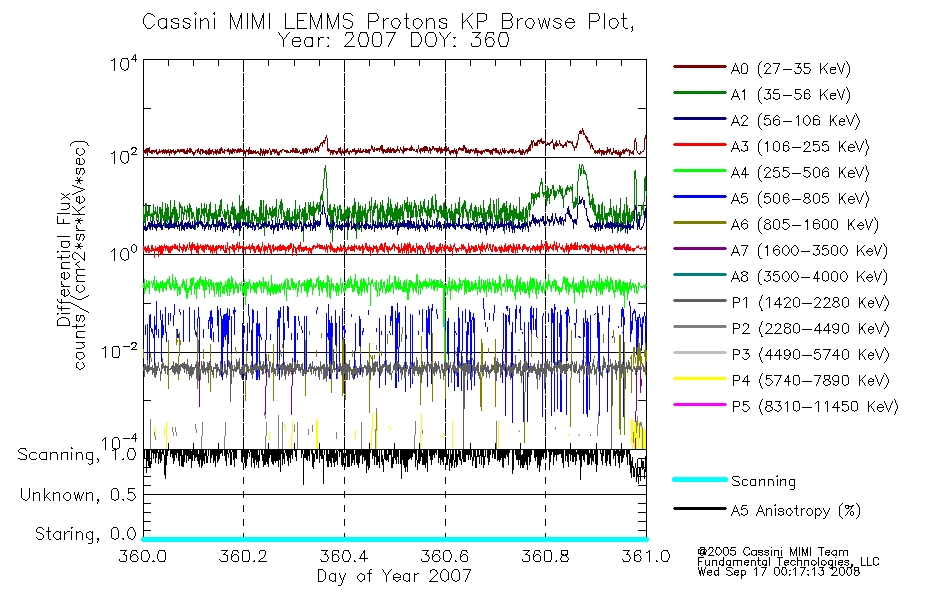Click the A3 (106-255 KeV) legend label

(x=800, y=147)
